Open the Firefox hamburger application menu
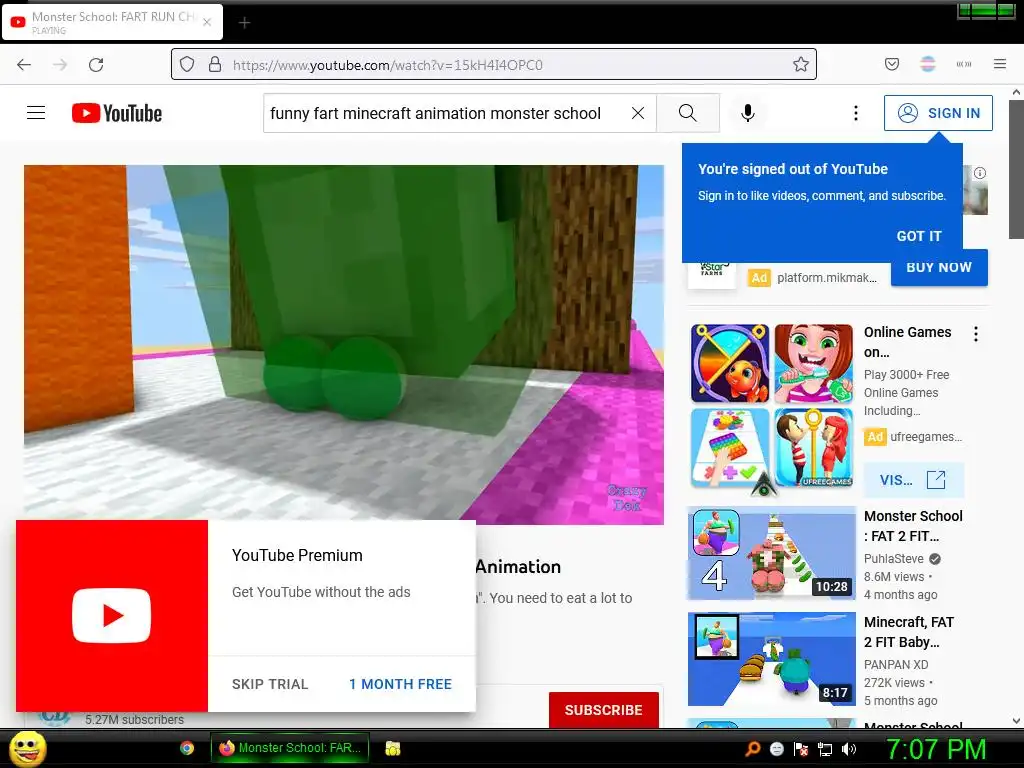Viewport: 1024px width, 768px height. [x=1000, y=64]
